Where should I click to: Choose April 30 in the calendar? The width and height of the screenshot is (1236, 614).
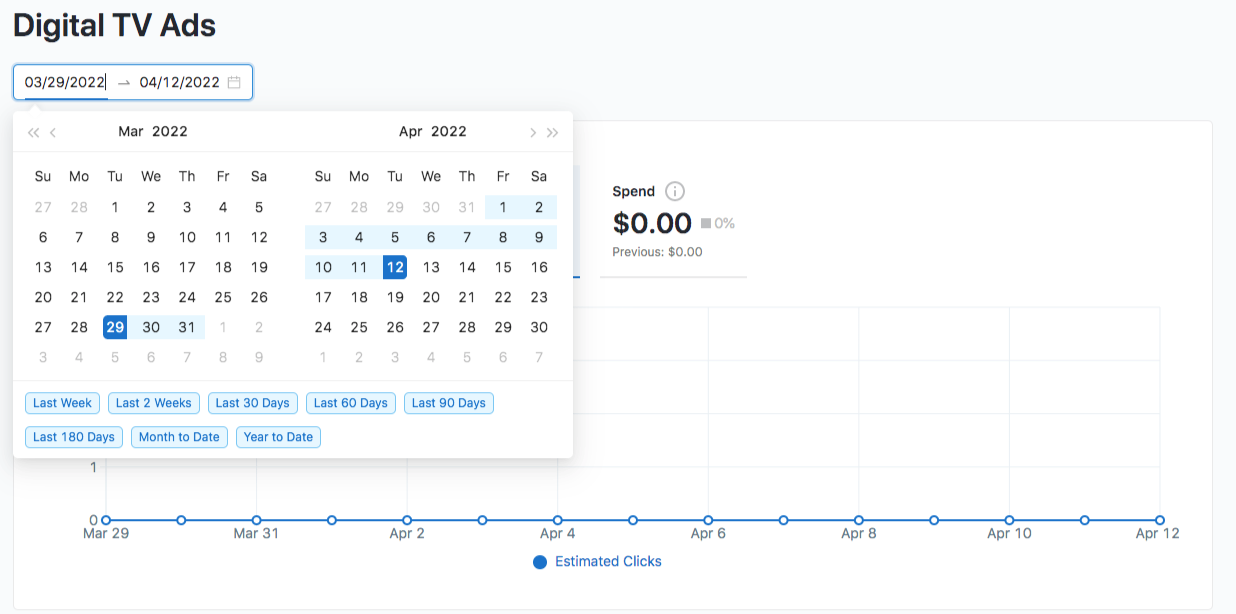[x=539, y=327]
